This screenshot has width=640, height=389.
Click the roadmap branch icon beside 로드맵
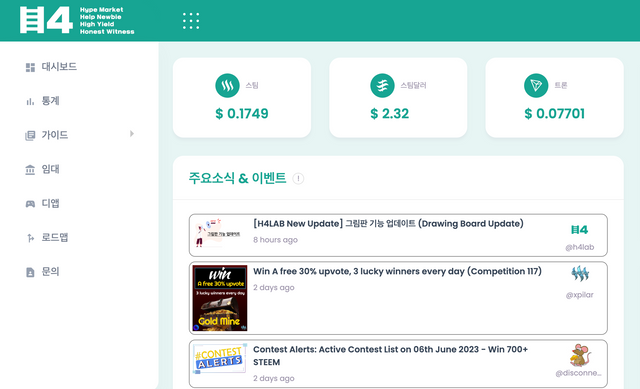pyautogui.click(x=30, y=238)
